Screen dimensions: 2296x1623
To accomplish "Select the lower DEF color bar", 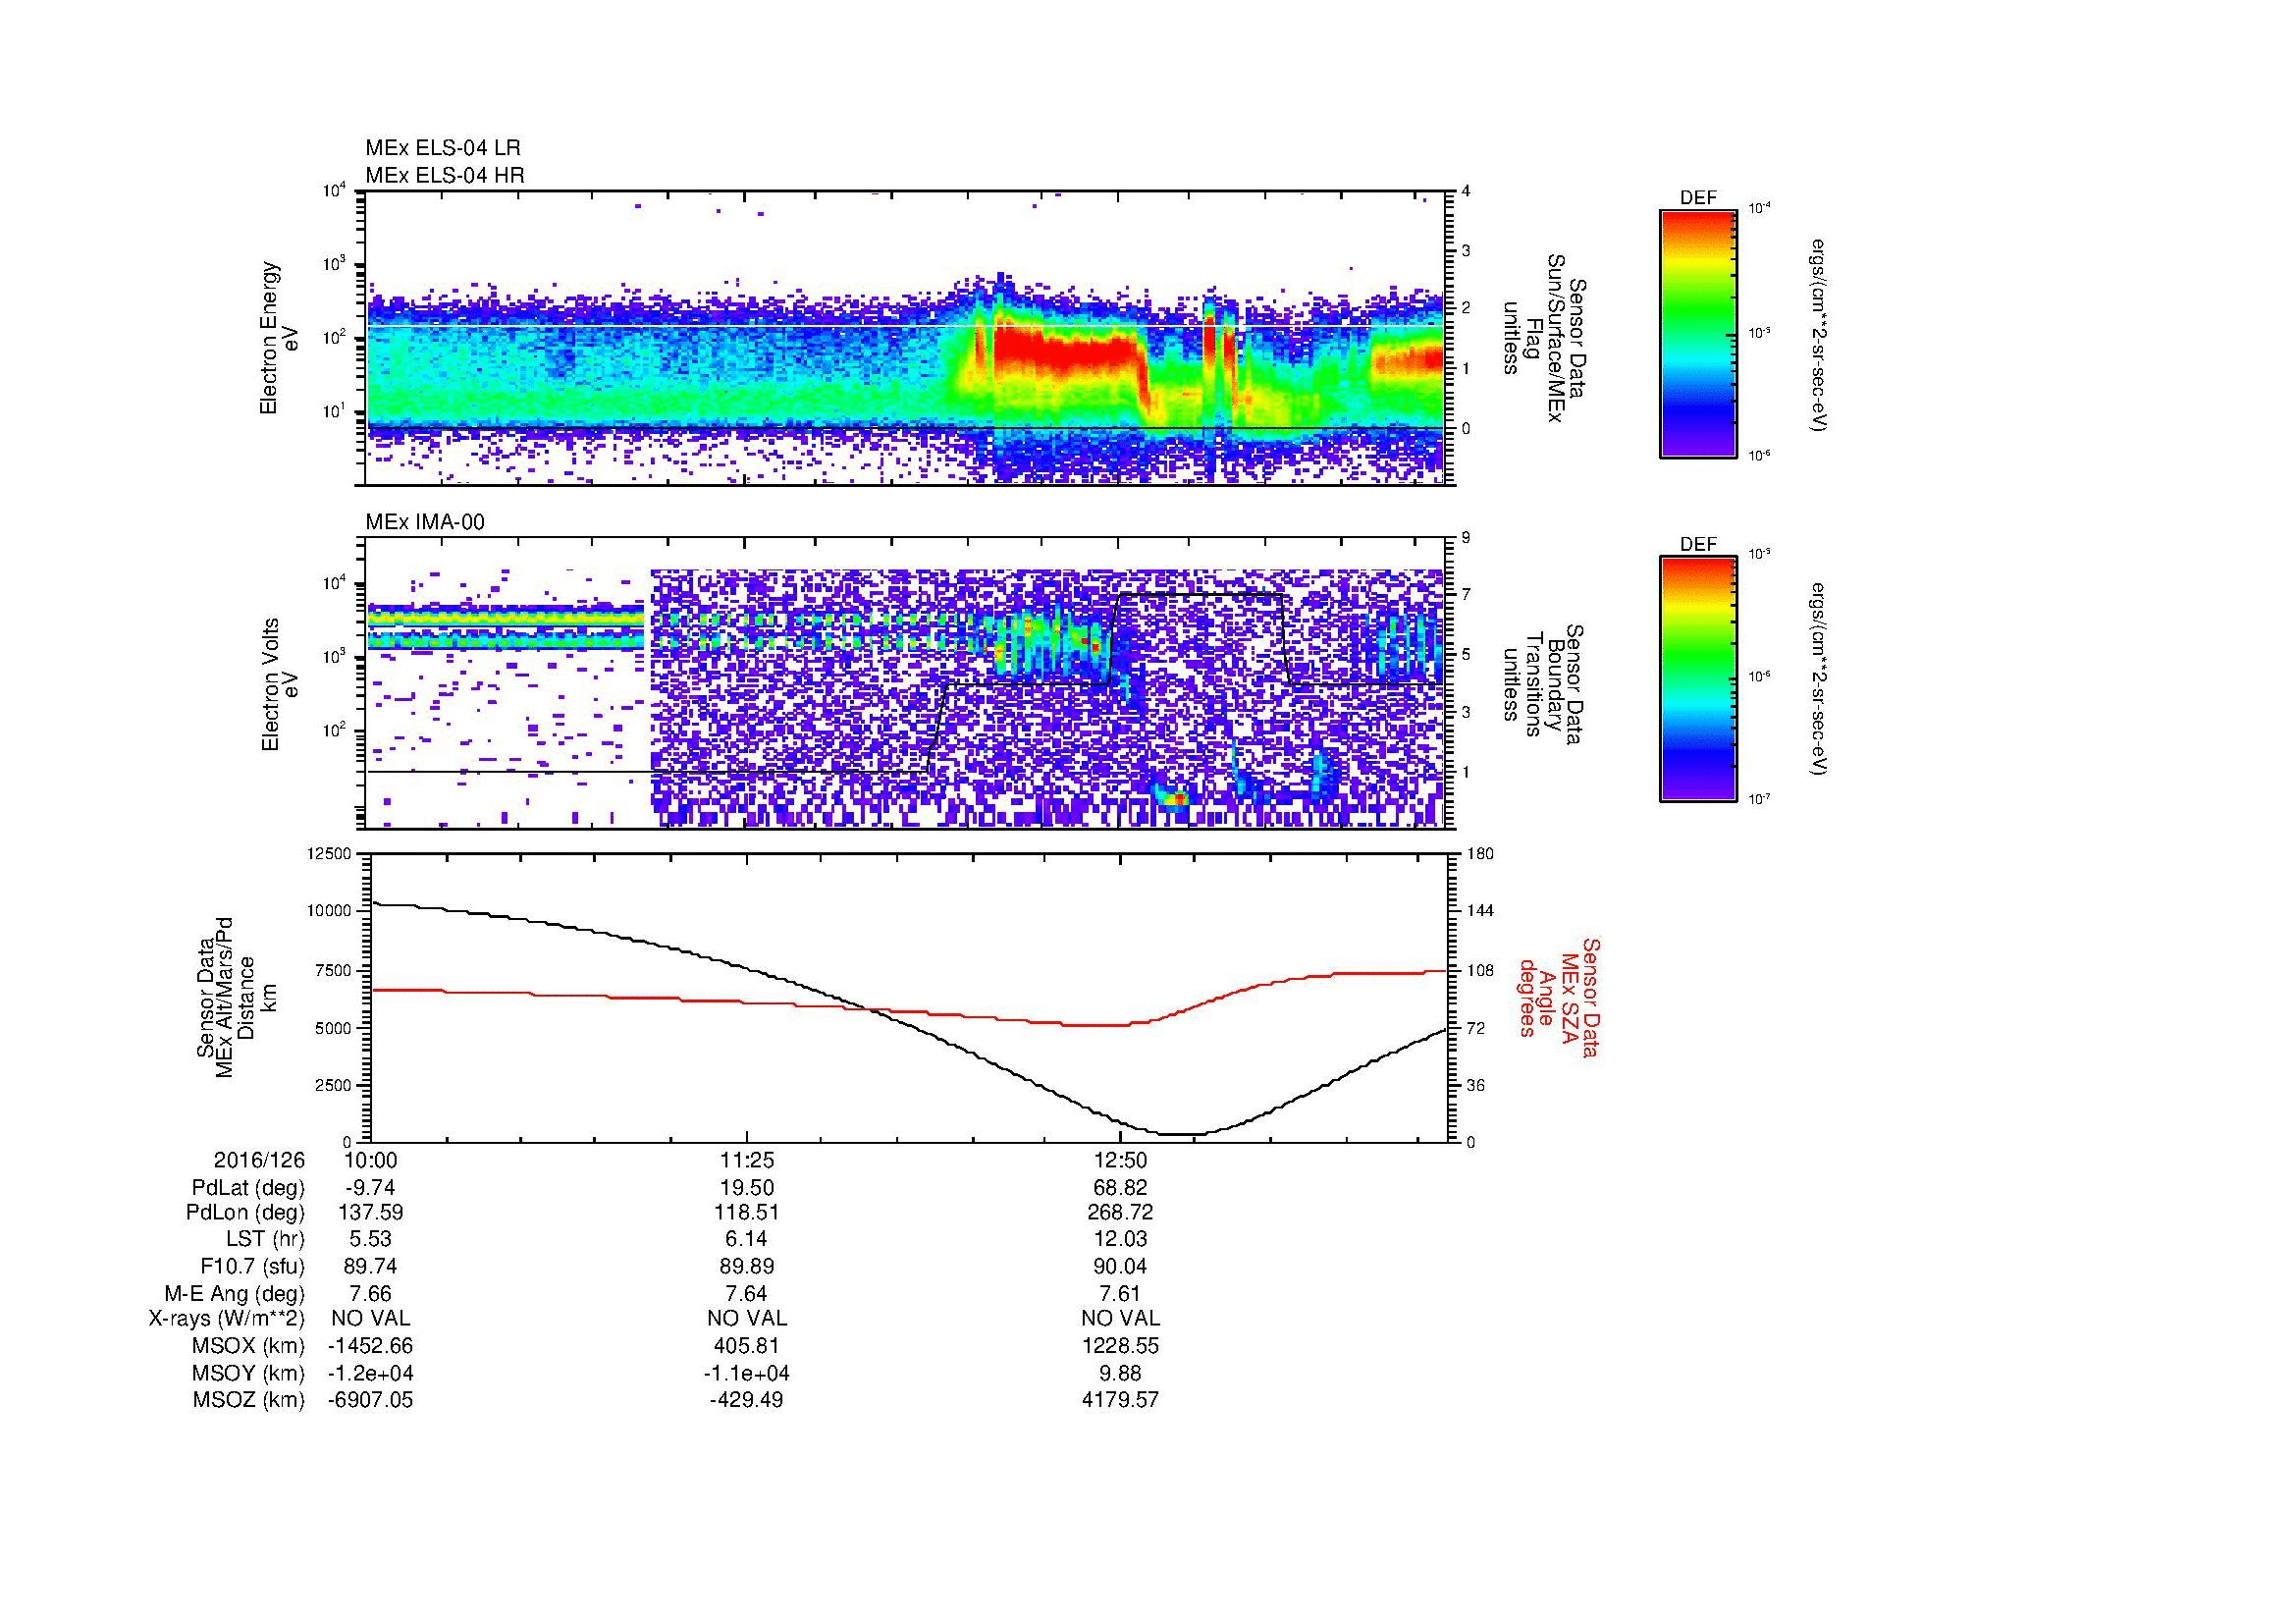I will coord(1698,679).
